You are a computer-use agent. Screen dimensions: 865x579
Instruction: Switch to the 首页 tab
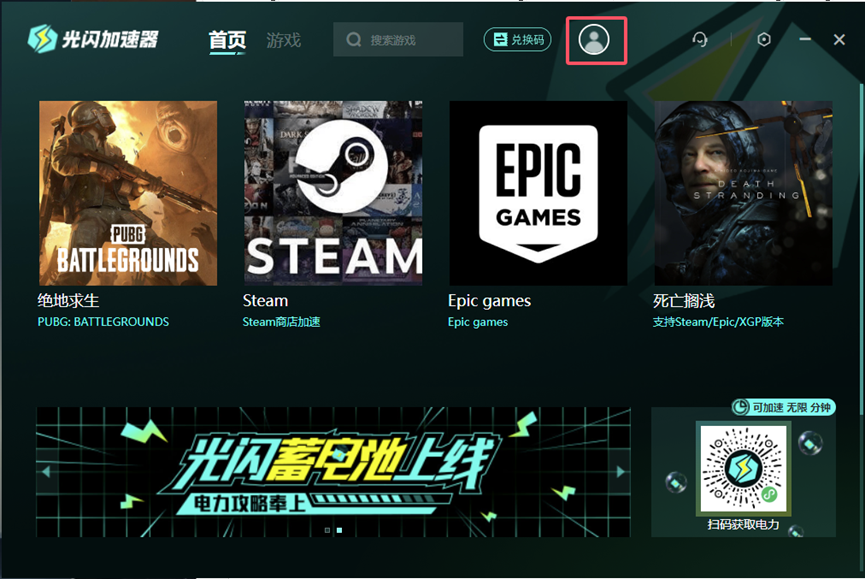coord(227,40)
